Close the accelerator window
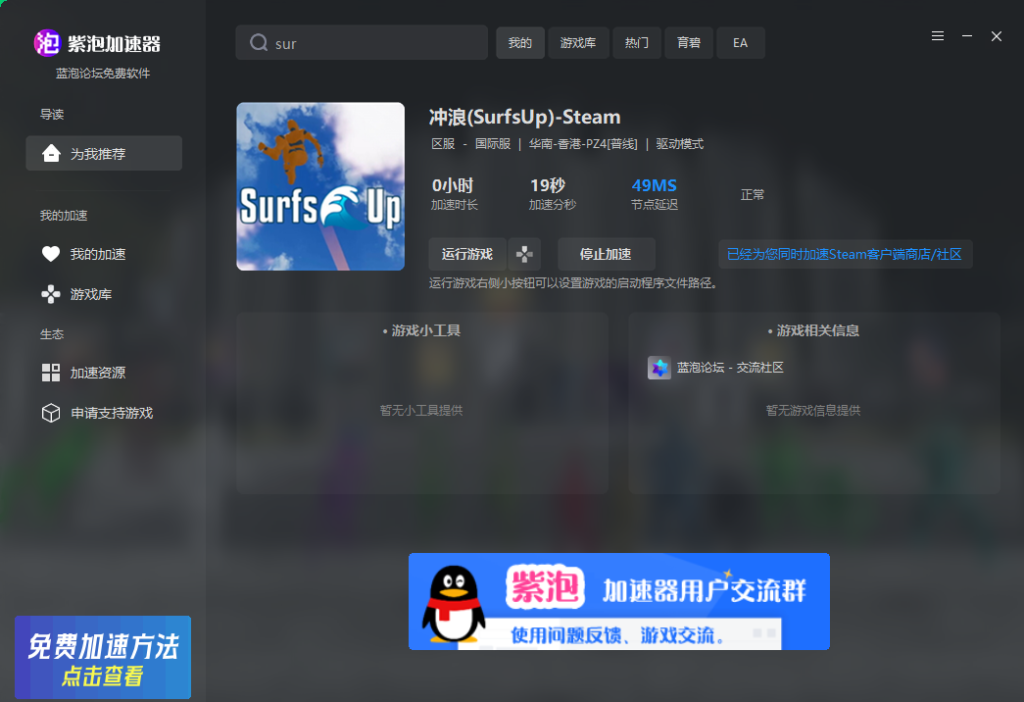Viewport: 1024px width, 702px height. (x=996, y=36)
